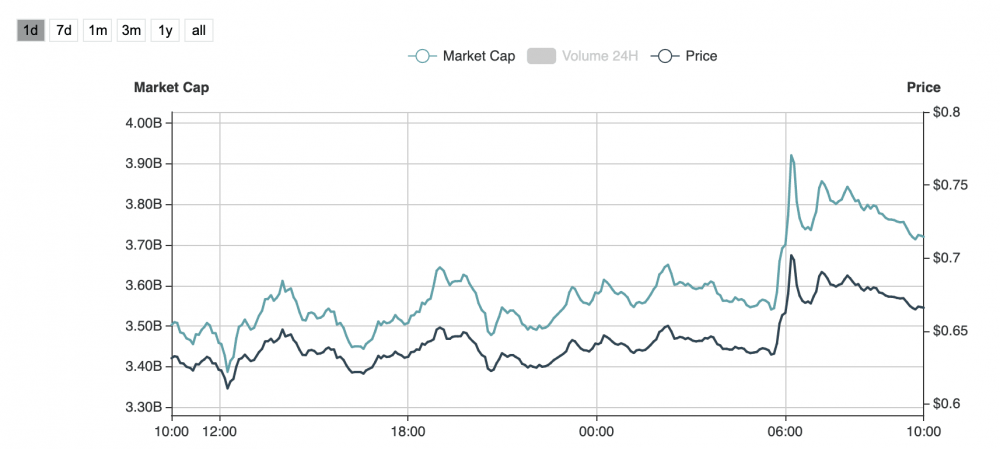
Task: Switch chart to 1y range
Action: click(165, 30)
